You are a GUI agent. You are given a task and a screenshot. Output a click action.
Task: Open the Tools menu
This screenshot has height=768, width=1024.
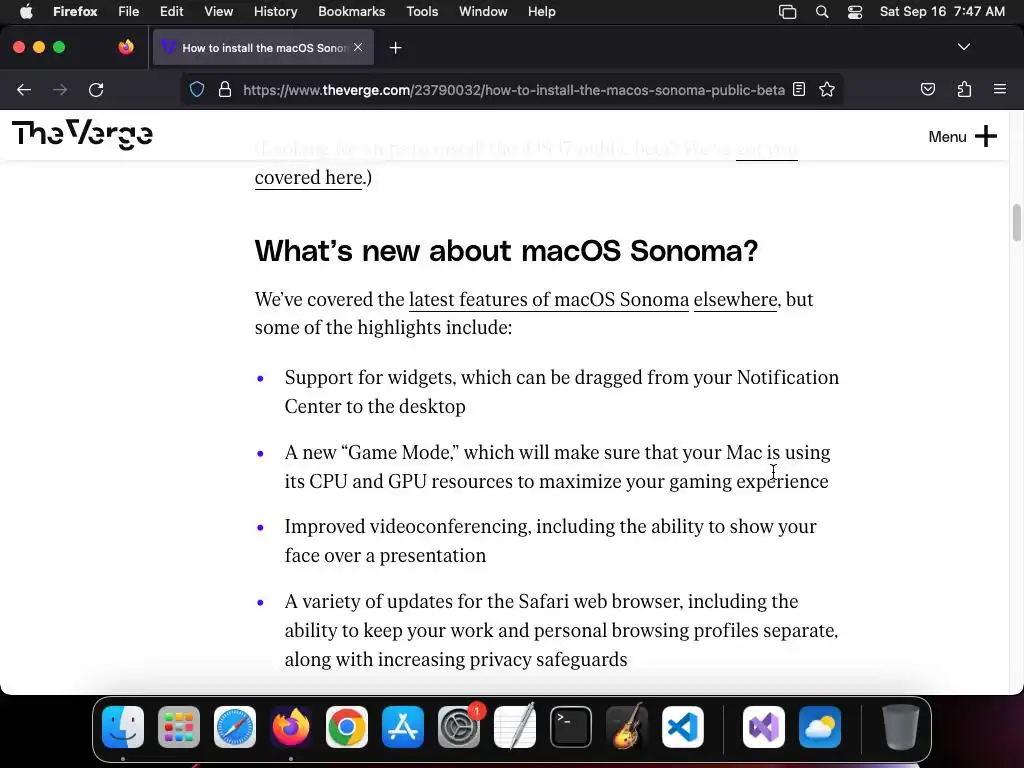[422, 12]
